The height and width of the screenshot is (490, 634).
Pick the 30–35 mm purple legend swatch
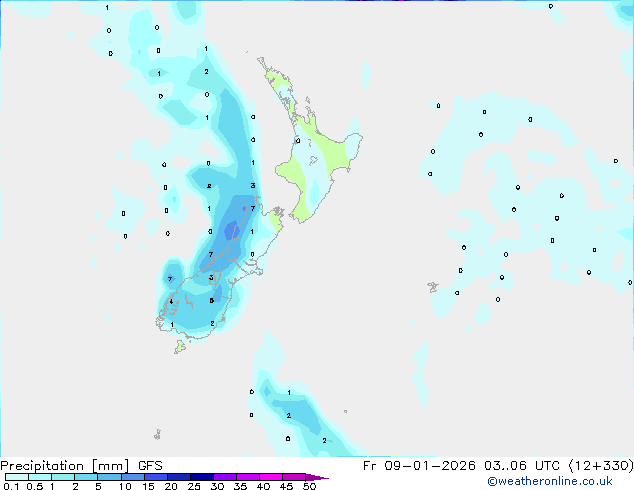[x=225, y=477]
